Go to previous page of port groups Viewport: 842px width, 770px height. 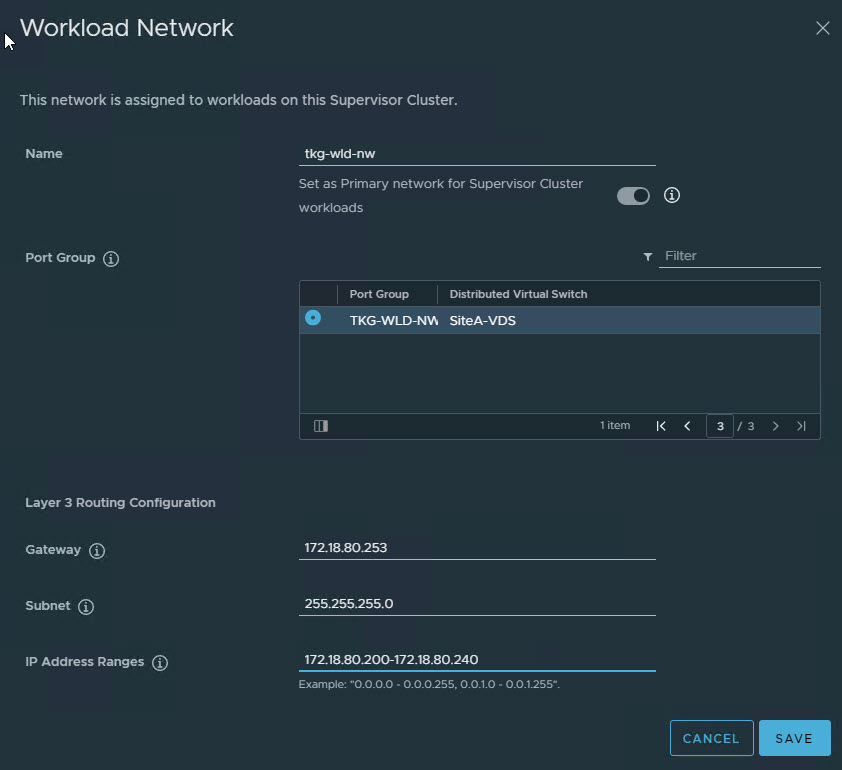[687, 426]
